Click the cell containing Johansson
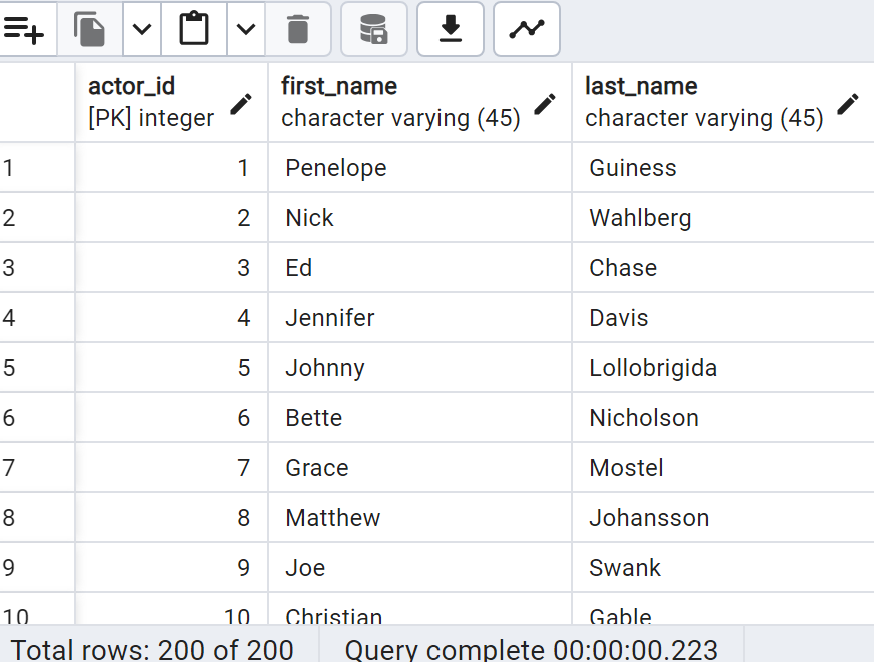 click(x=723, y=518)
